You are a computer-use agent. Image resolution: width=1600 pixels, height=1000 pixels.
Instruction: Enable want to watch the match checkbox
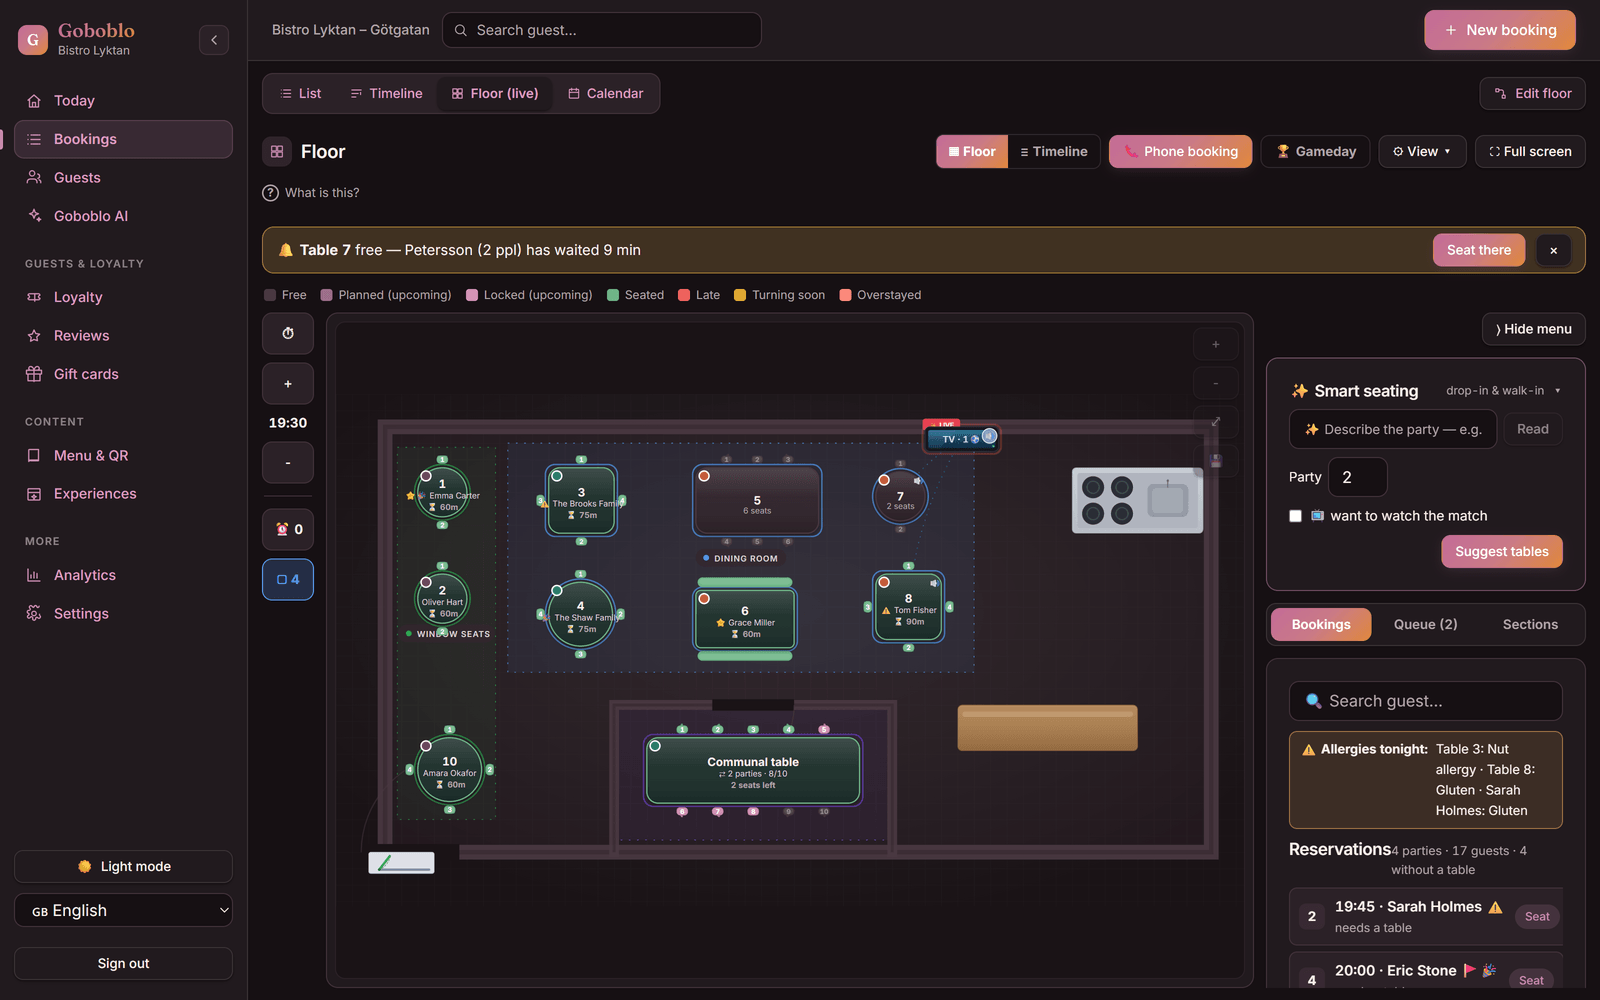[1296, 516]
